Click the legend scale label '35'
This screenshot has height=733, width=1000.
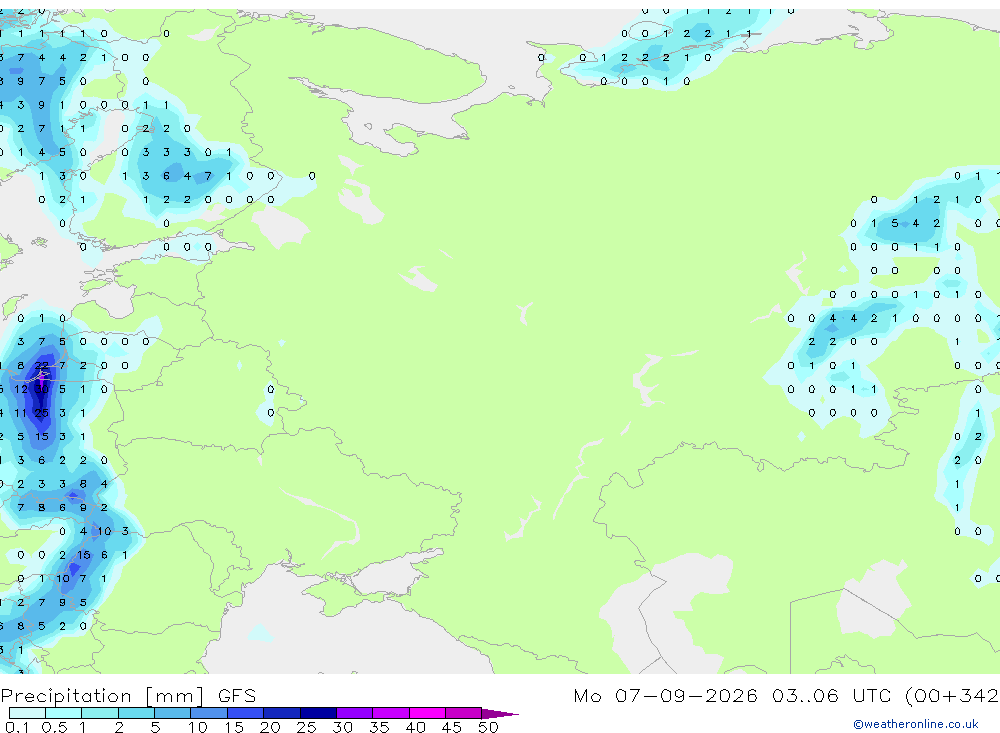click(x=379, y=727)
